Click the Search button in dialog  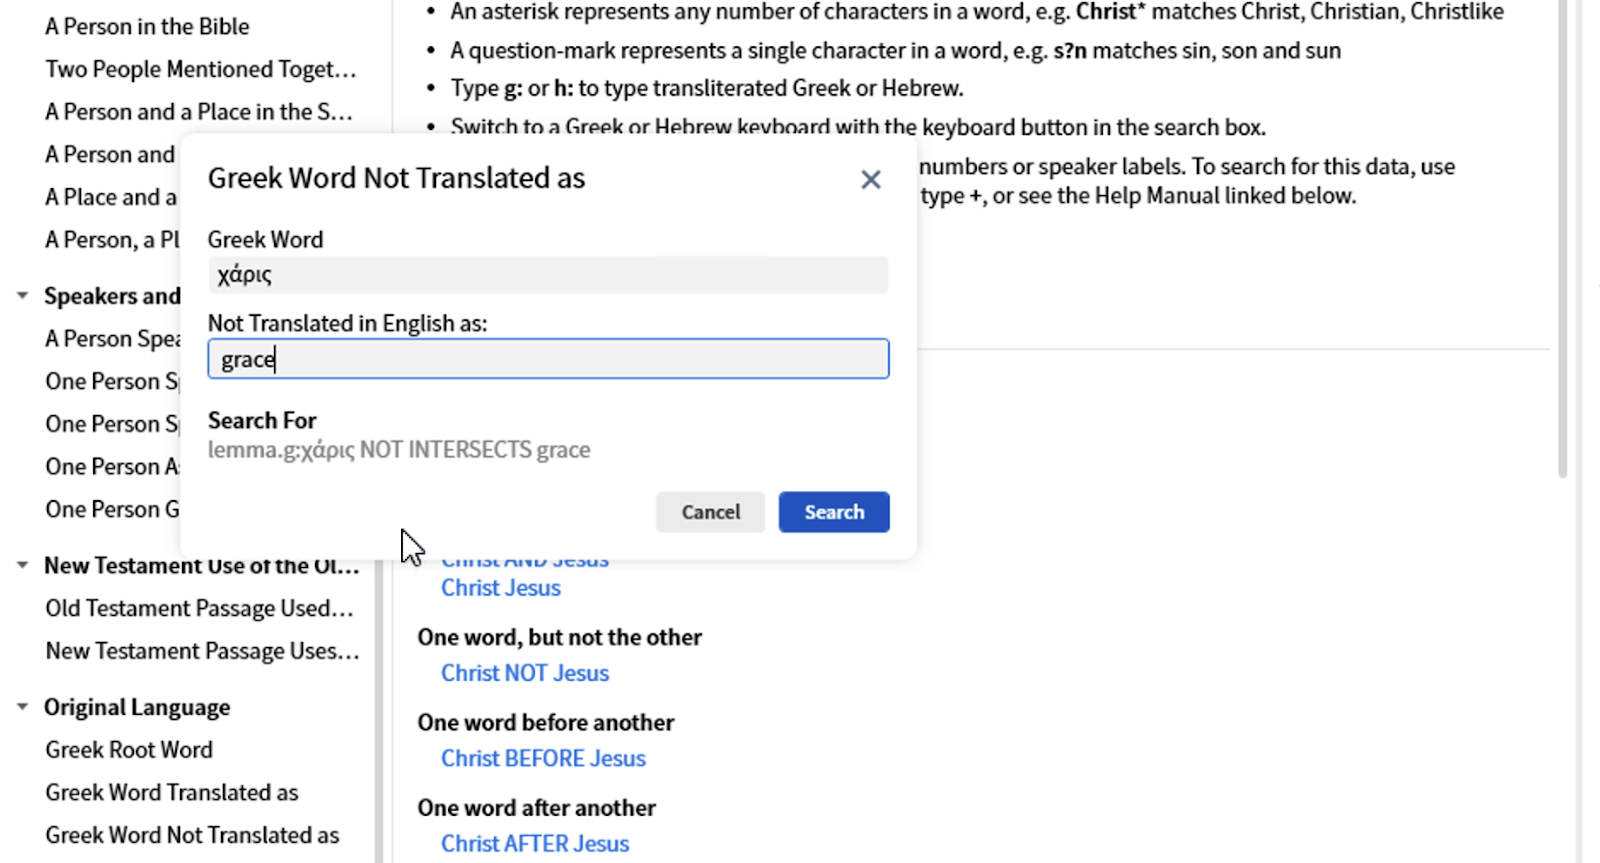click(834, 512)
